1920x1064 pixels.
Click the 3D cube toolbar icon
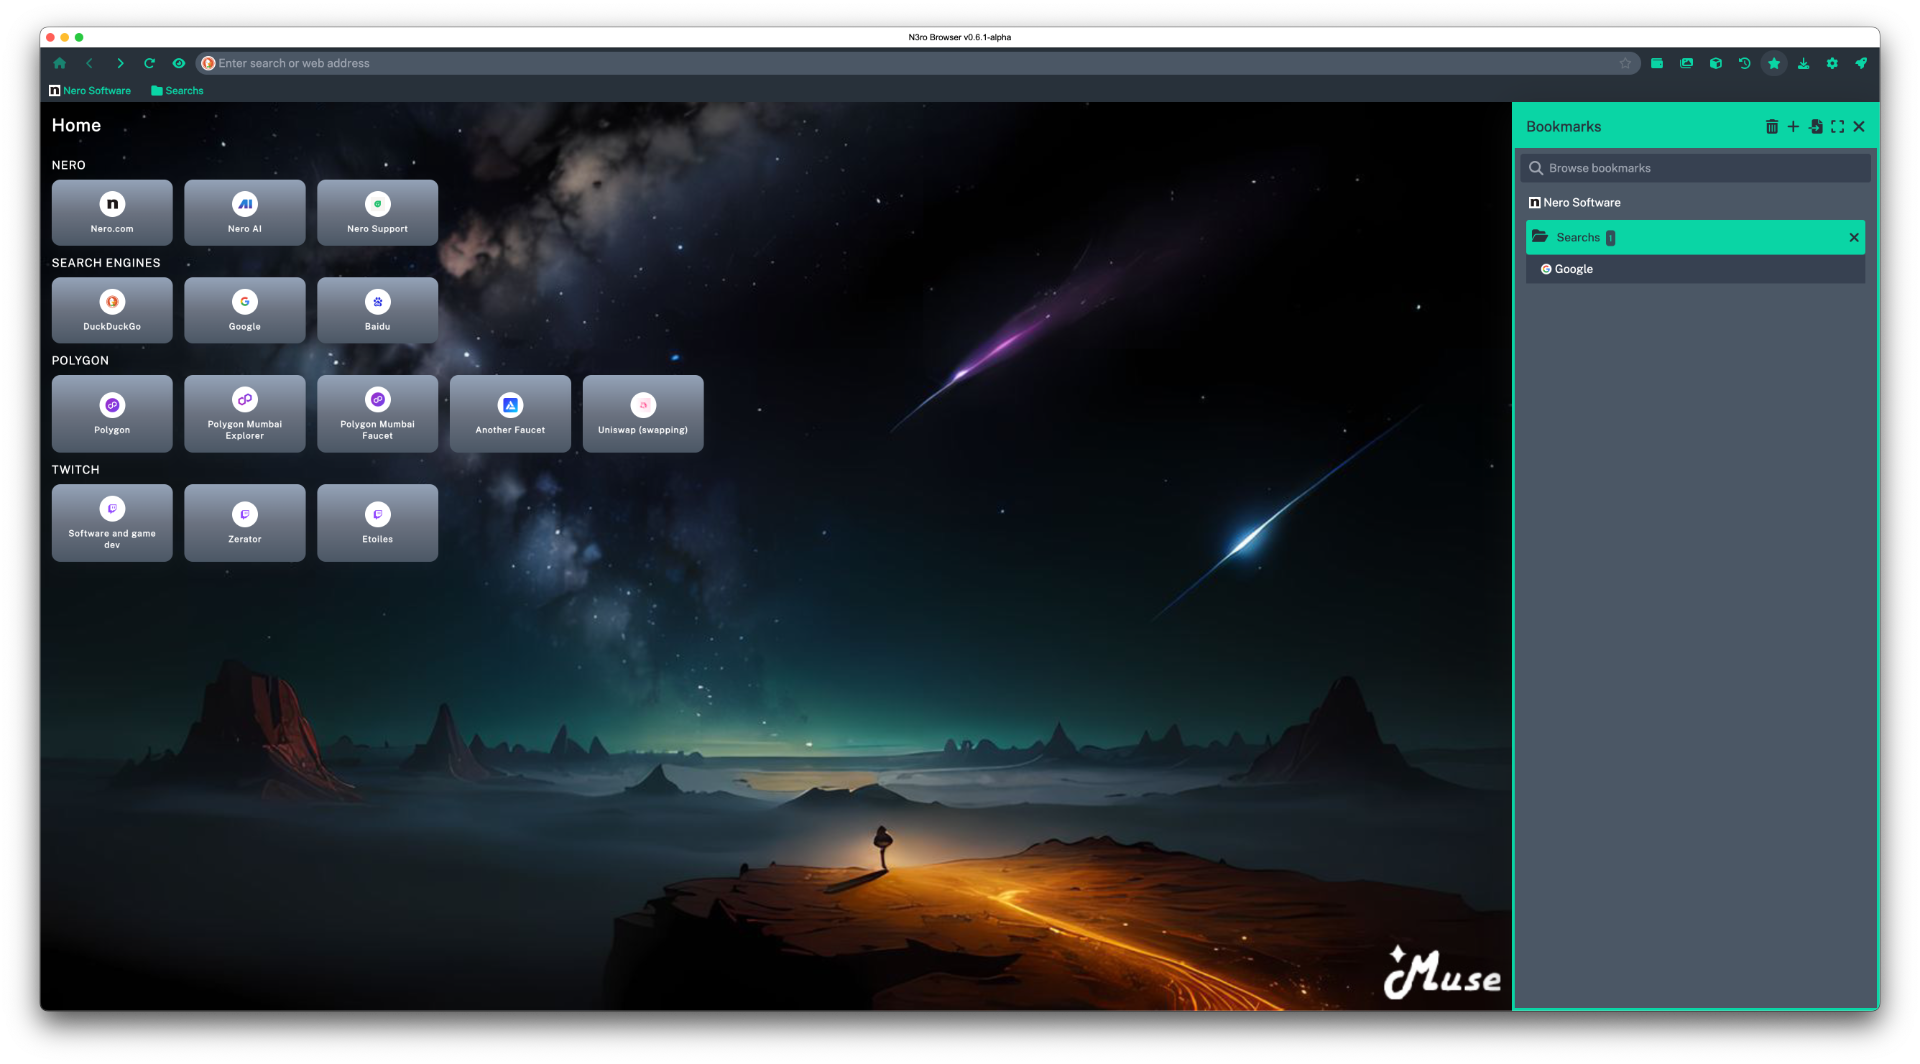[x=1716, y=63]
